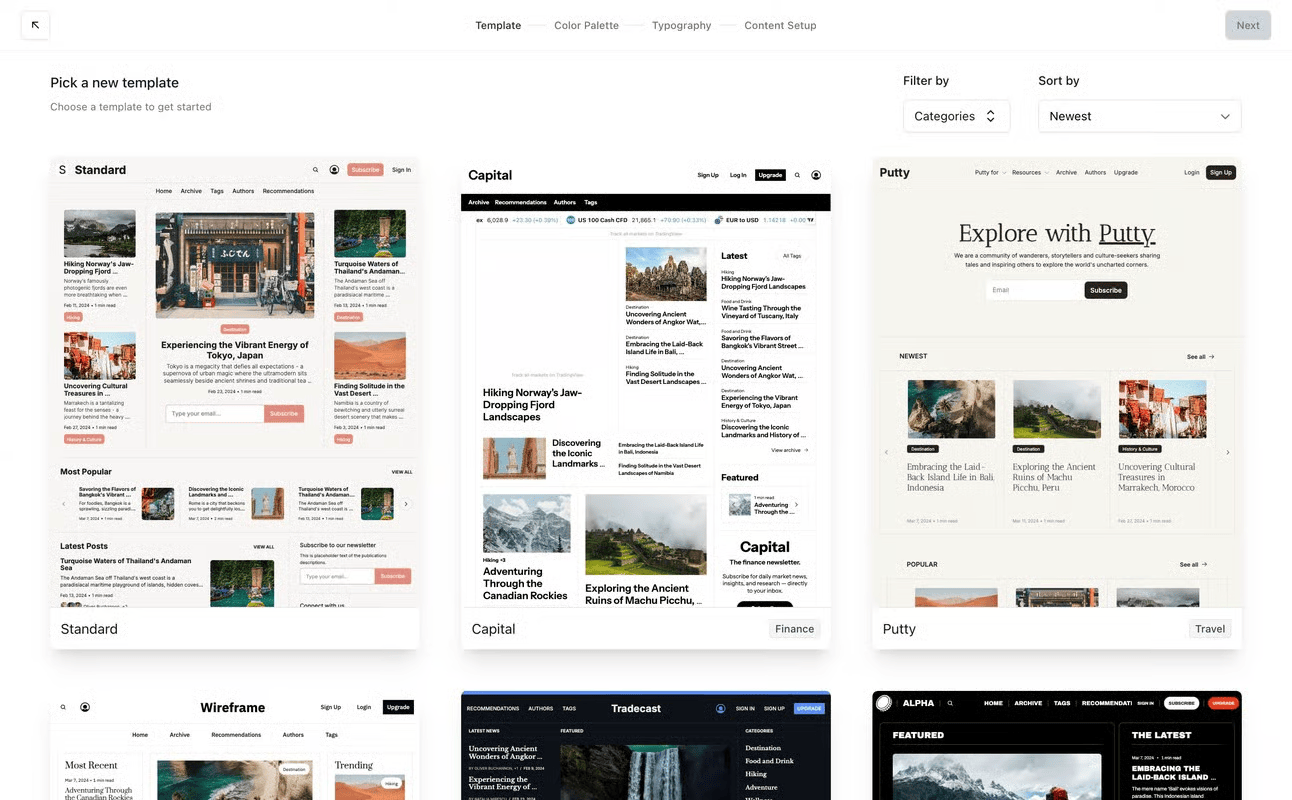Click 'Pick a new template' heading
The width and height of the screenshot is (1292, 800).
click(115, 83)
